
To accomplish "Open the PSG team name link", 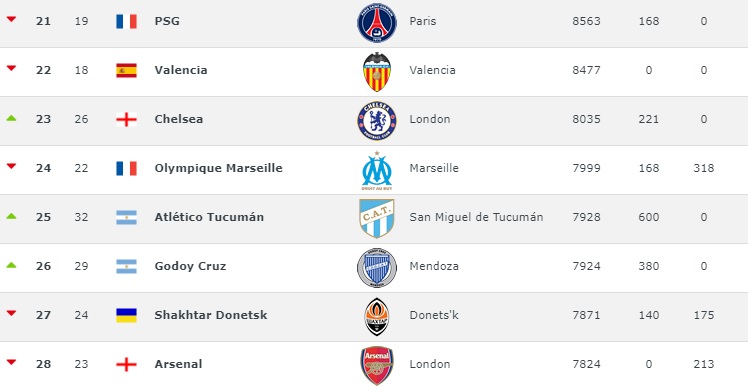I will (167, 21).
